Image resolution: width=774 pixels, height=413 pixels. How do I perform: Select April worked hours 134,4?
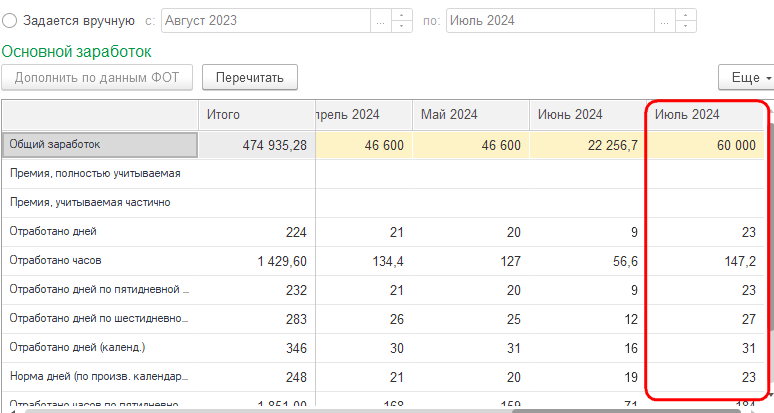[x=364, y=261]
